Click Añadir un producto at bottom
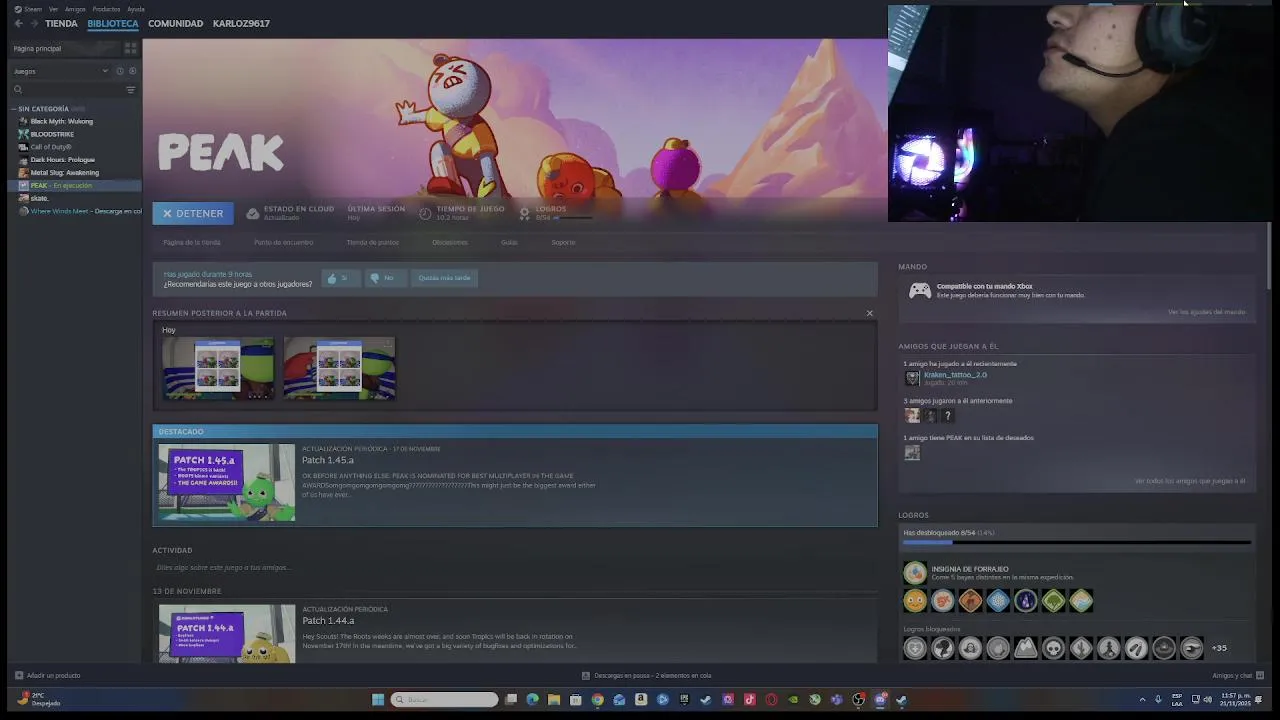This screenshot has height=720, width=1280. click(47, 675)
